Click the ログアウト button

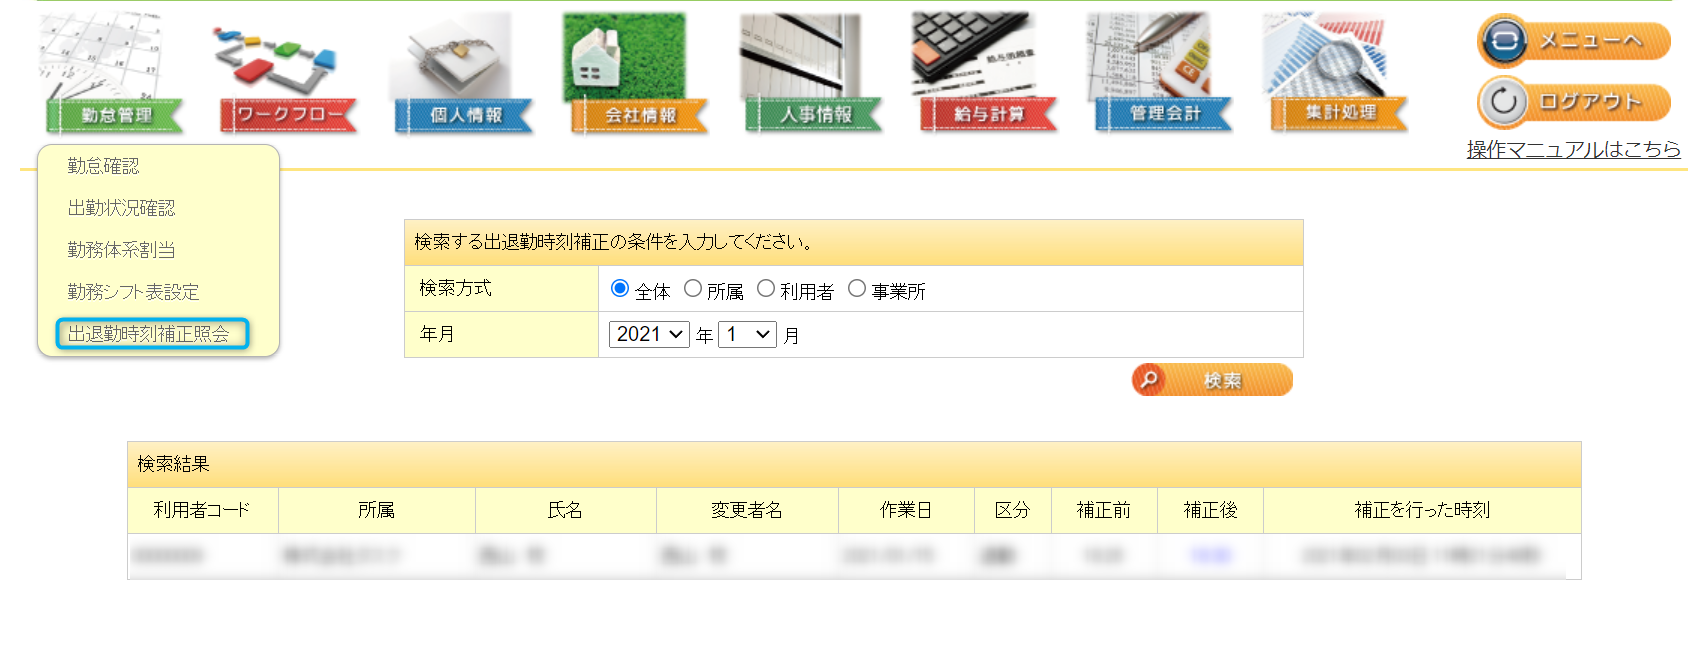point(1573,102)
